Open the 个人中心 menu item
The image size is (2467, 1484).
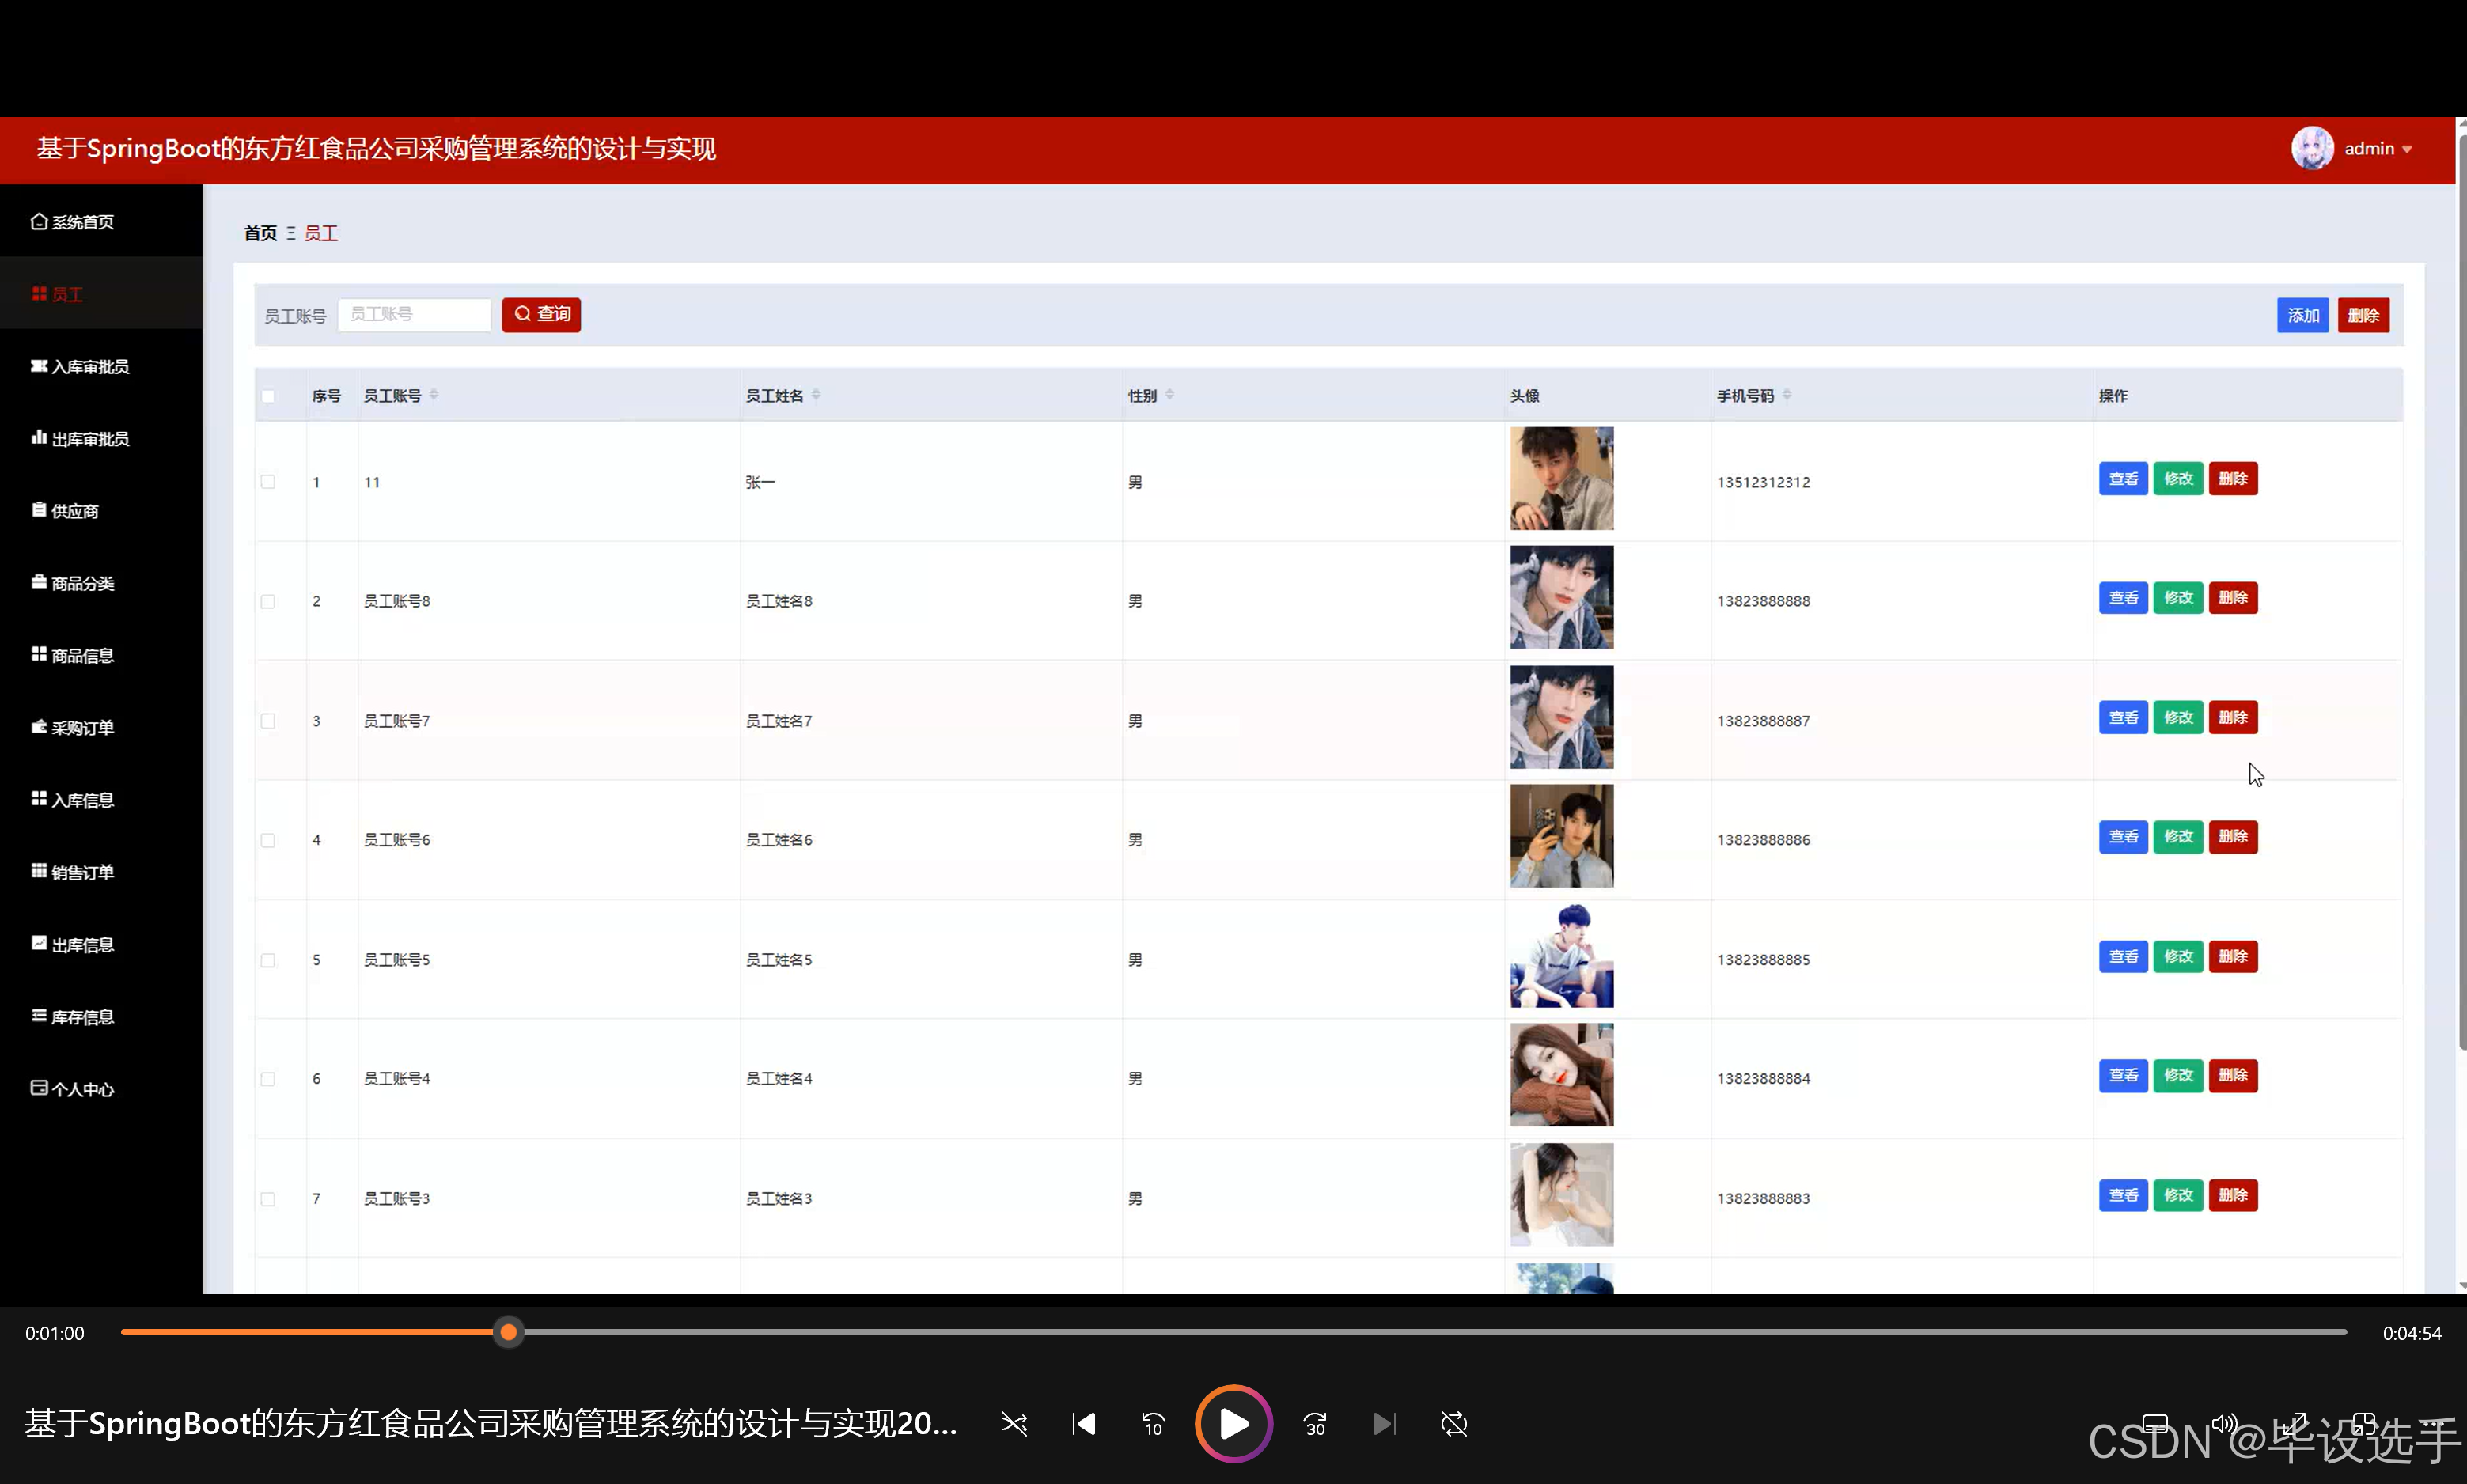[x=101, y=1089]
